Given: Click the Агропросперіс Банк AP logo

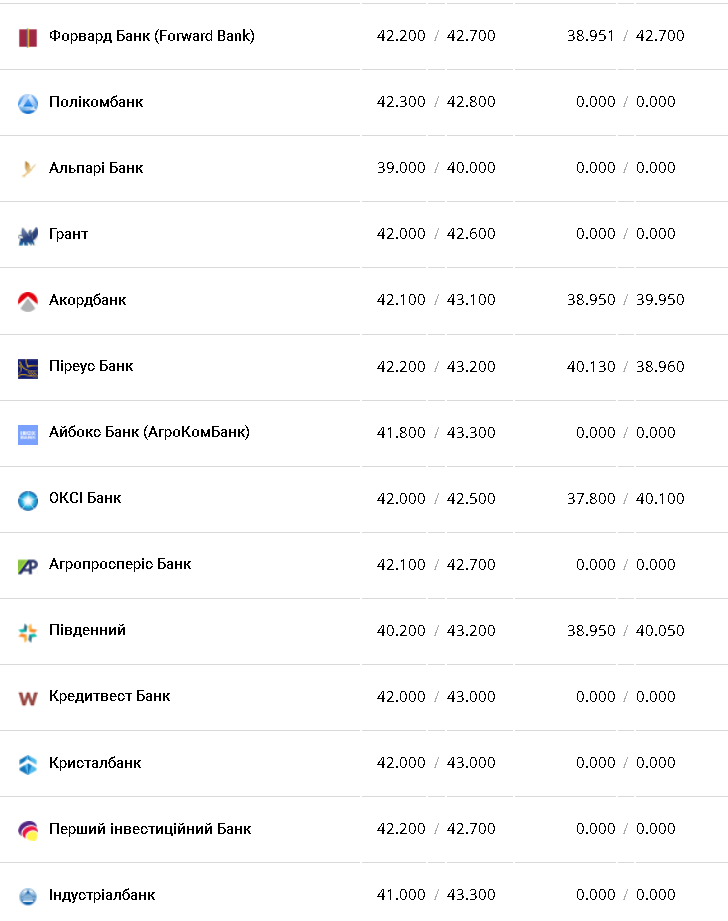Looking at the screenshot, I should click(28, 565).
